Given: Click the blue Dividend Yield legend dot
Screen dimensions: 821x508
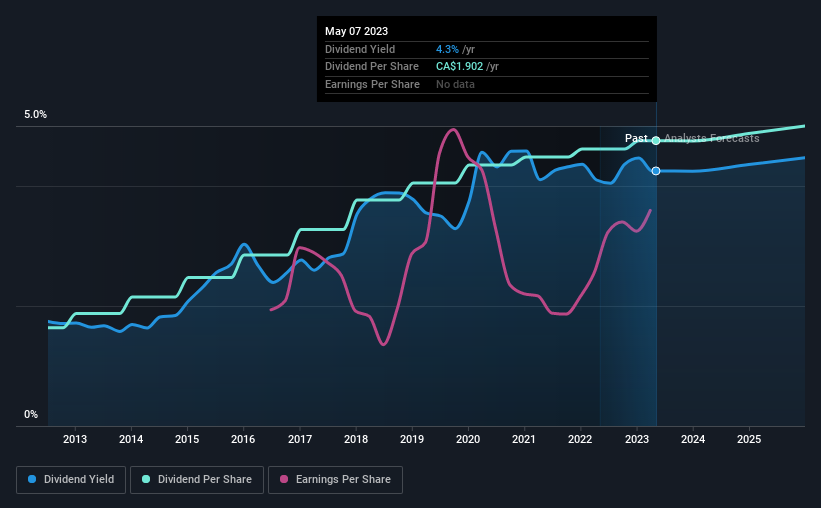Looking at the screenshot, I should (32, 479).
